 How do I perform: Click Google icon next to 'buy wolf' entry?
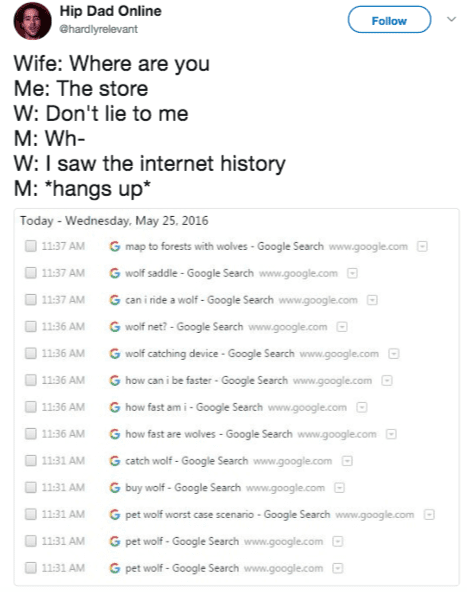tap(114, 487)
